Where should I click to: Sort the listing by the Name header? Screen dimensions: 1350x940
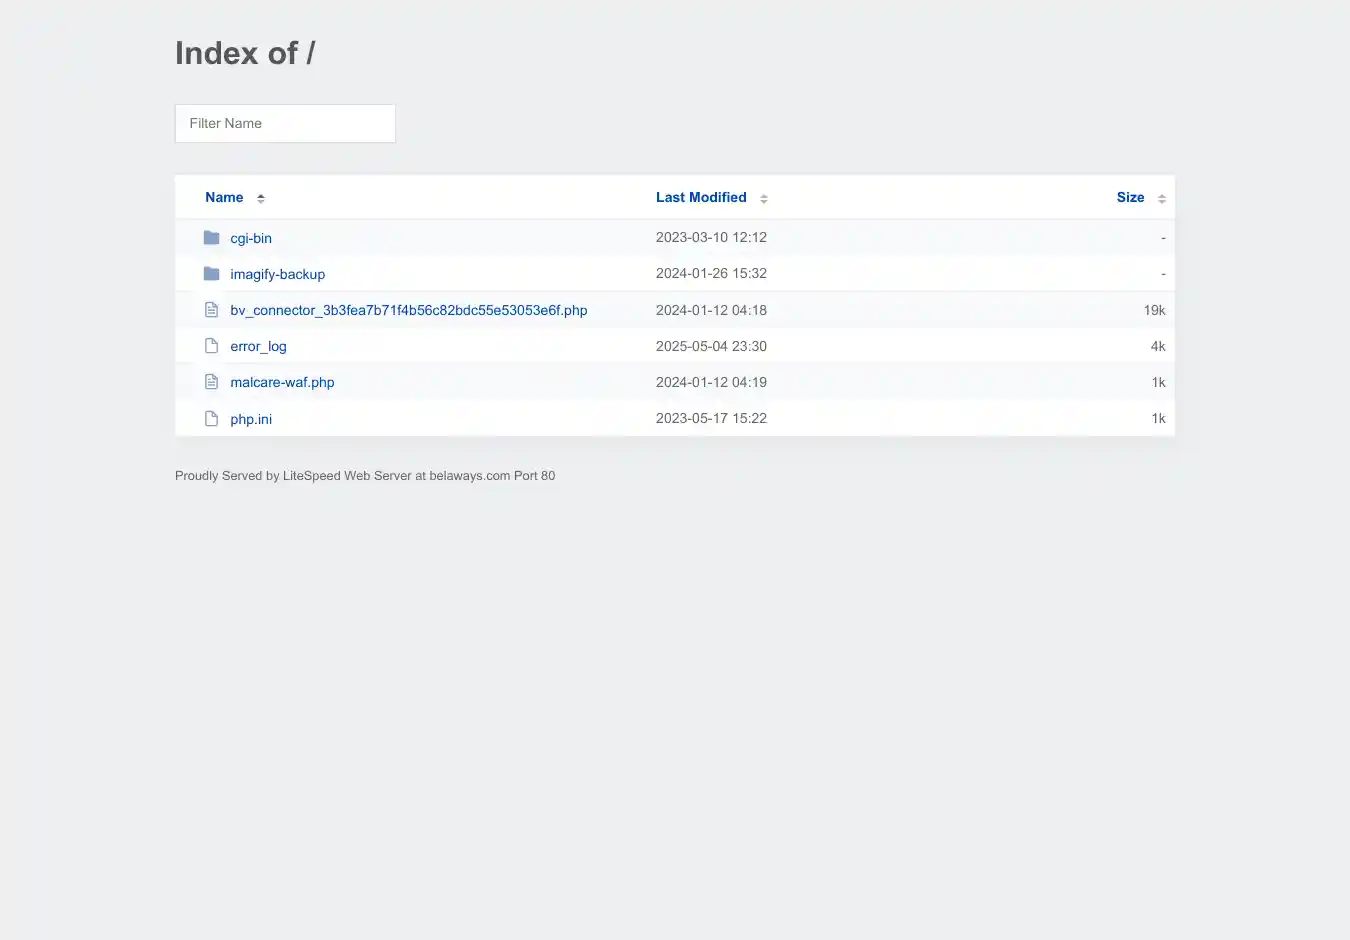pyautogui.click(x=224, y=198)
